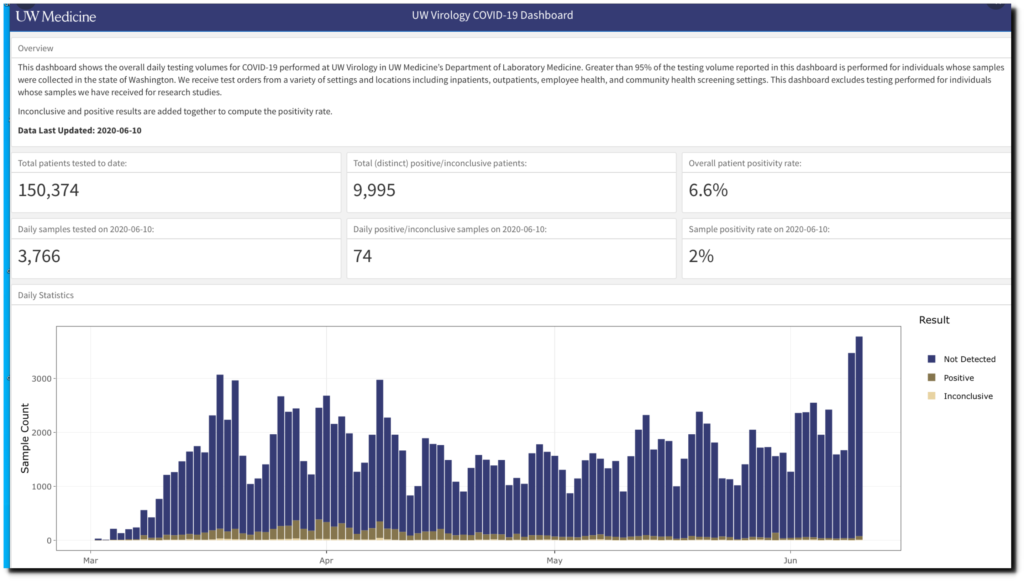Click the Data Last Updated: 2020-06-10 text
1024x581 pixels.
80,131
